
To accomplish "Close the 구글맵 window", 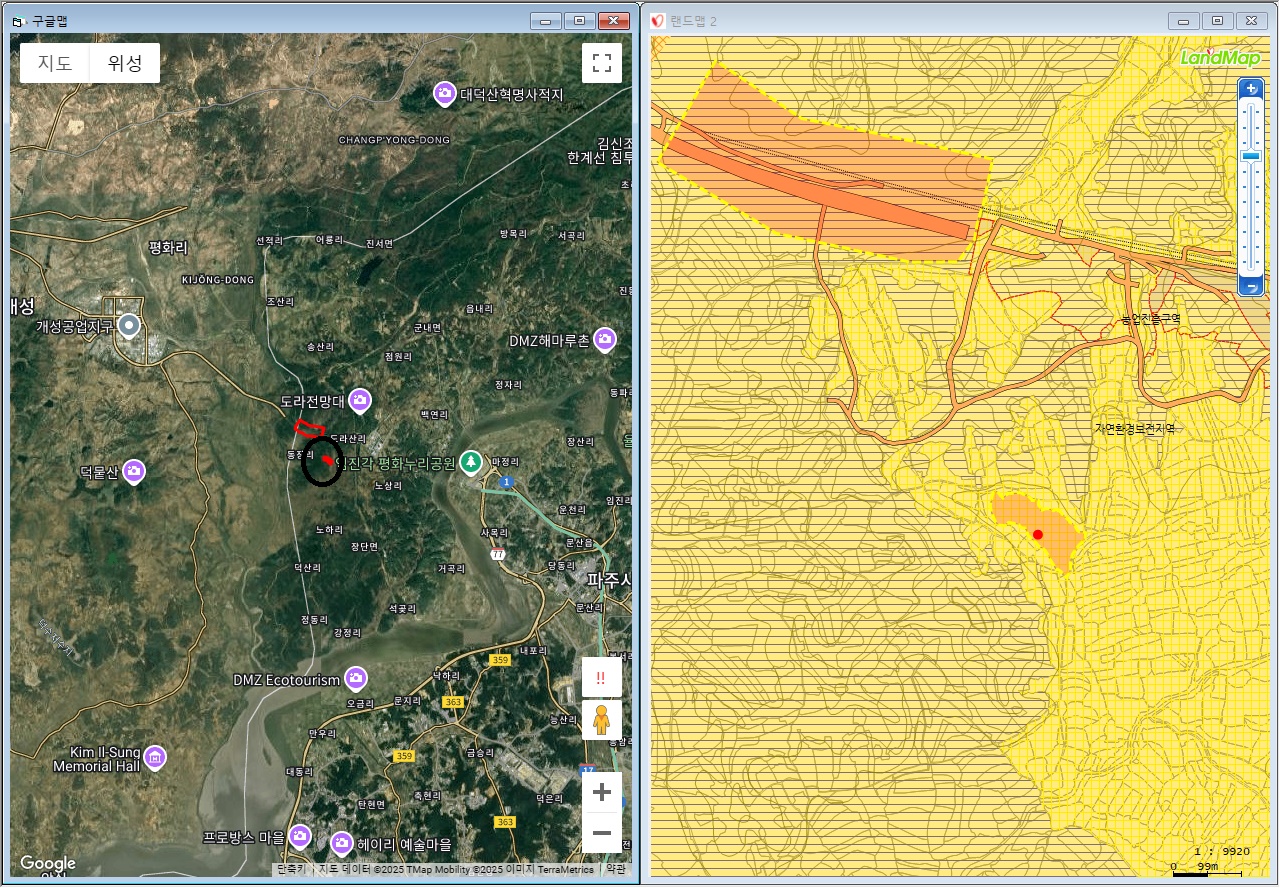I will tap(613, 21).
